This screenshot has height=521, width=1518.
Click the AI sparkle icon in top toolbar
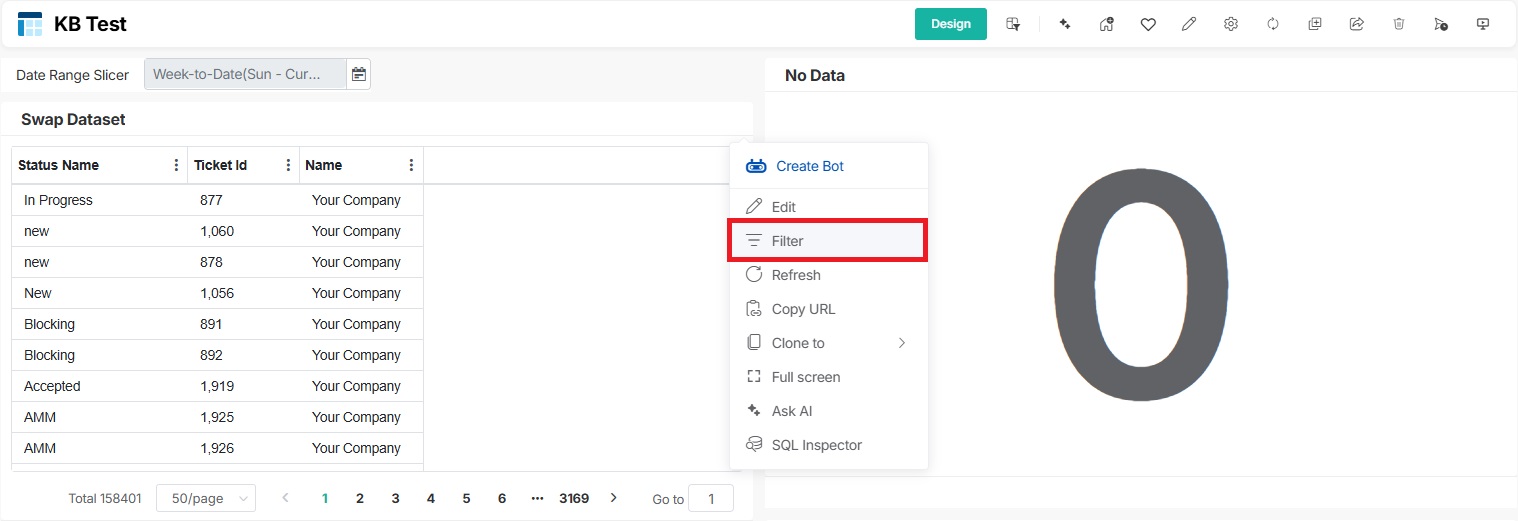click(1065, 24)
